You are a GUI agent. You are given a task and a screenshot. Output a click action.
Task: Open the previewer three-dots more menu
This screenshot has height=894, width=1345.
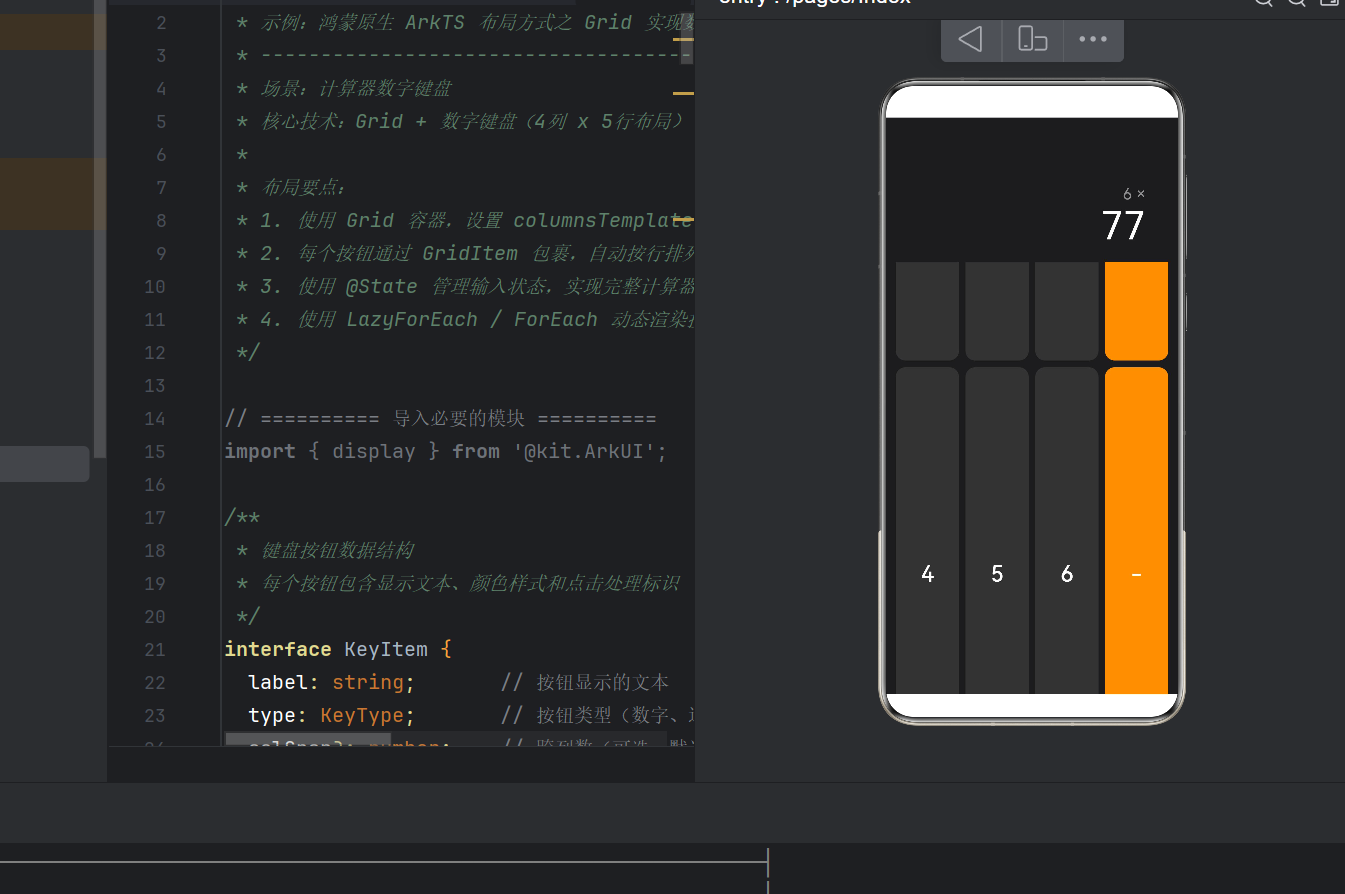coord(1093,39)
